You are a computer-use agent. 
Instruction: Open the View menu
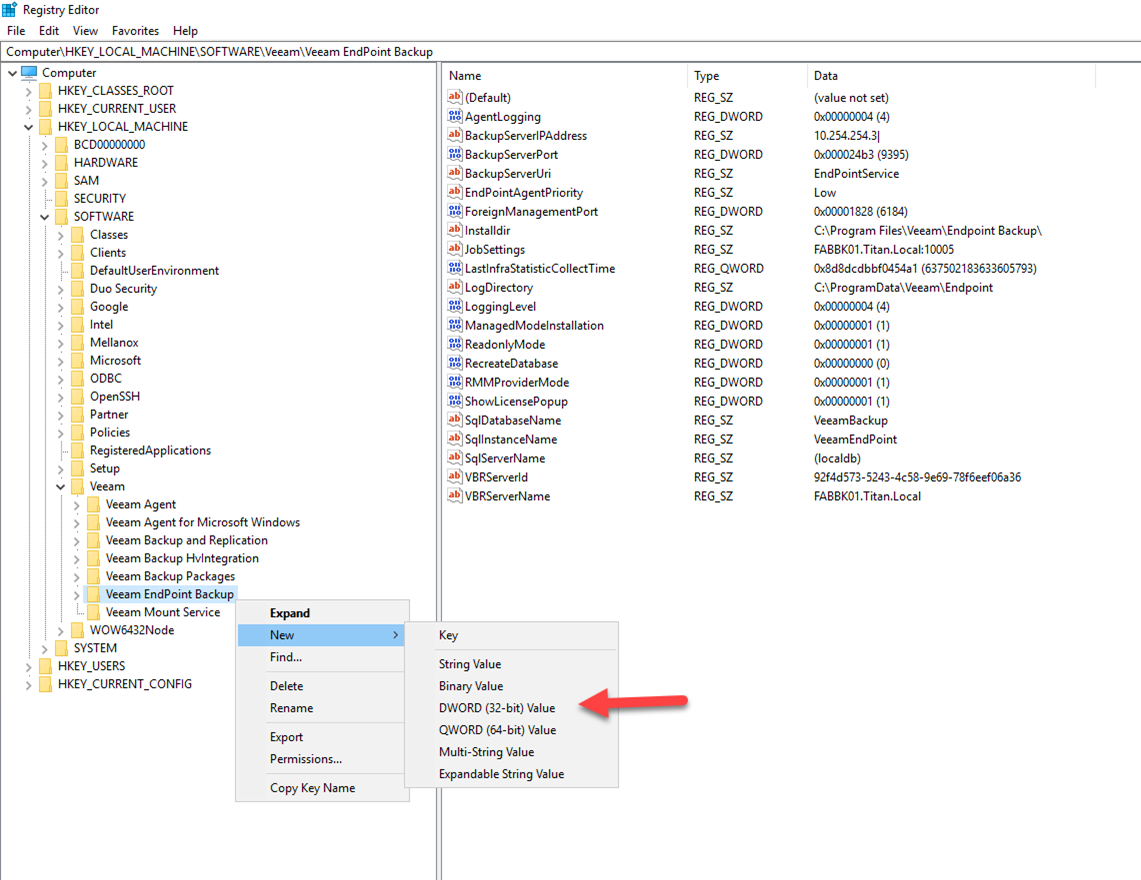coord(85,31)
